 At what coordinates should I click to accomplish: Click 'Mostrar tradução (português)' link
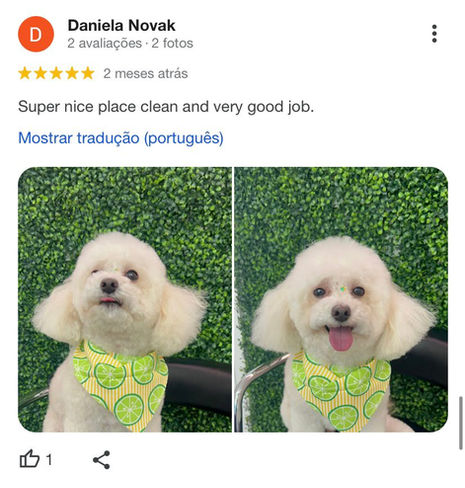tap(121, 138)
